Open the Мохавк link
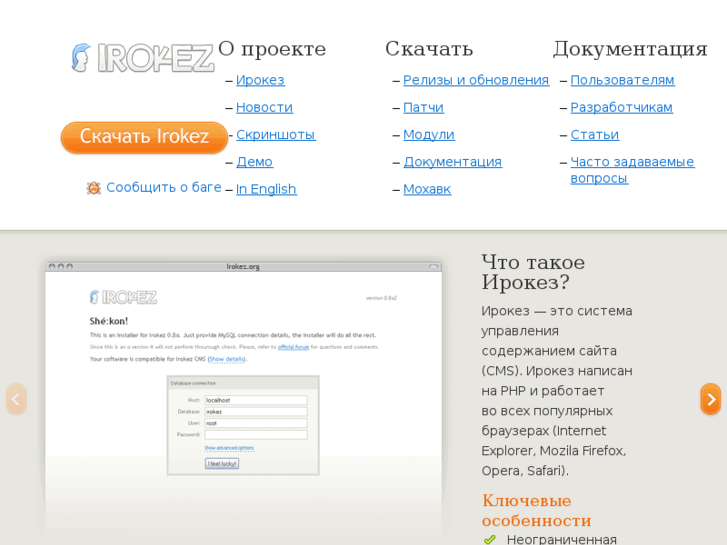727x545 pixels. click(427, 189)
